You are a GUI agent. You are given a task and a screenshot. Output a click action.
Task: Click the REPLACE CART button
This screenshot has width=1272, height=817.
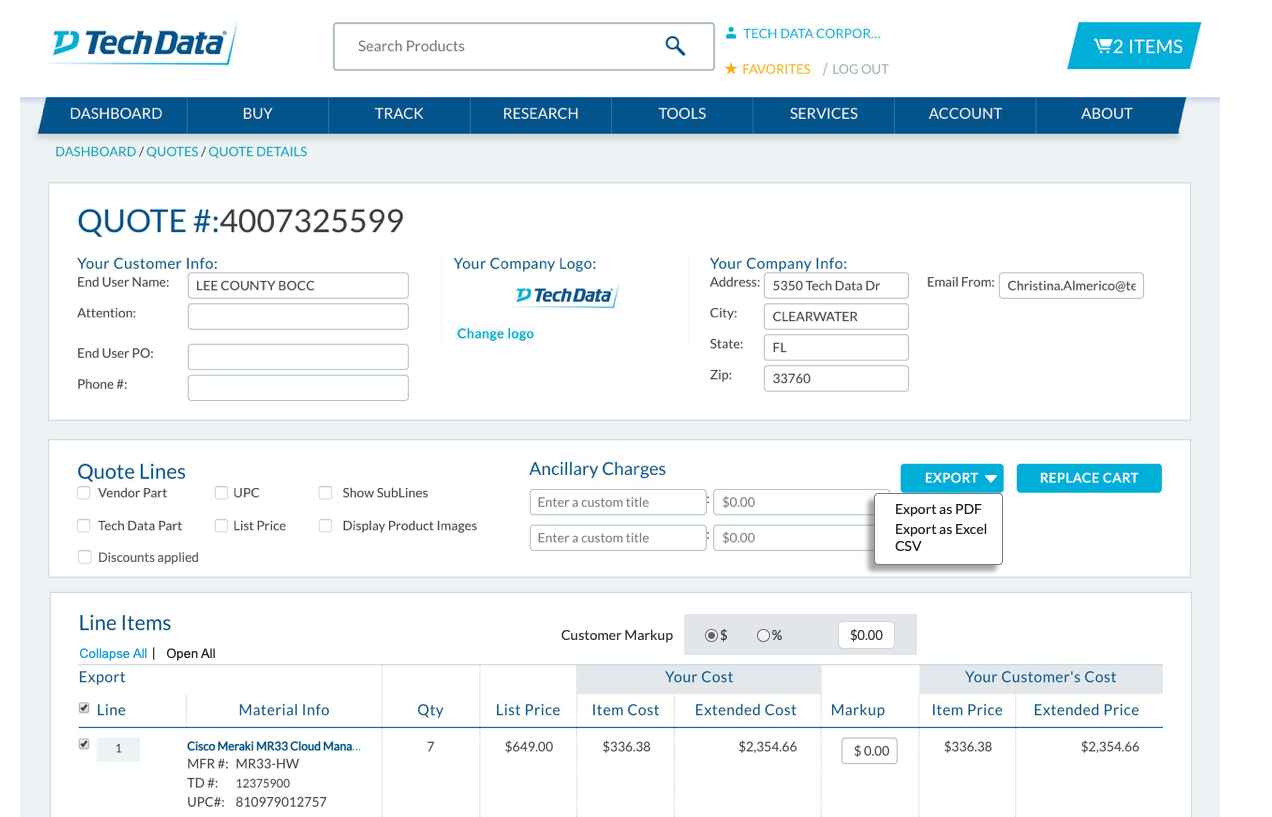tap(1089, 478)
